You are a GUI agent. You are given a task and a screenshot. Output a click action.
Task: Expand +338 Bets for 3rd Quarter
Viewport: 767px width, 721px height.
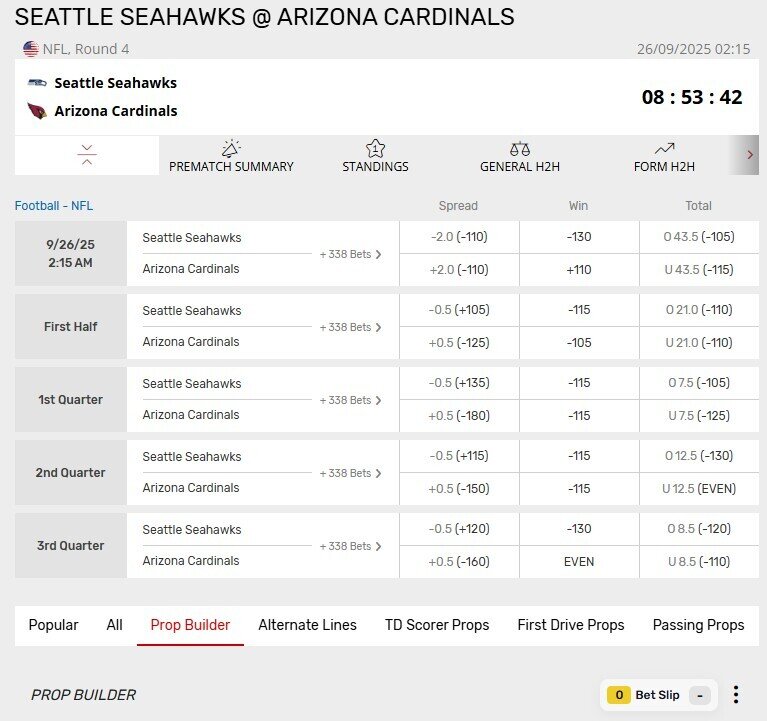click(351, 546)
